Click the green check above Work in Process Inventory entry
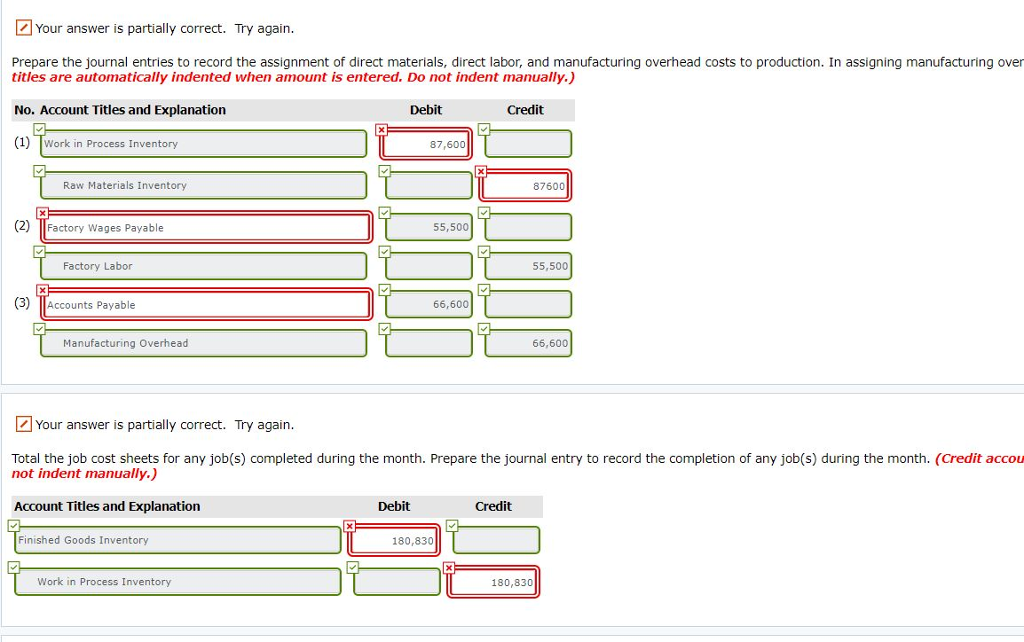 click(x=40, y=128)
